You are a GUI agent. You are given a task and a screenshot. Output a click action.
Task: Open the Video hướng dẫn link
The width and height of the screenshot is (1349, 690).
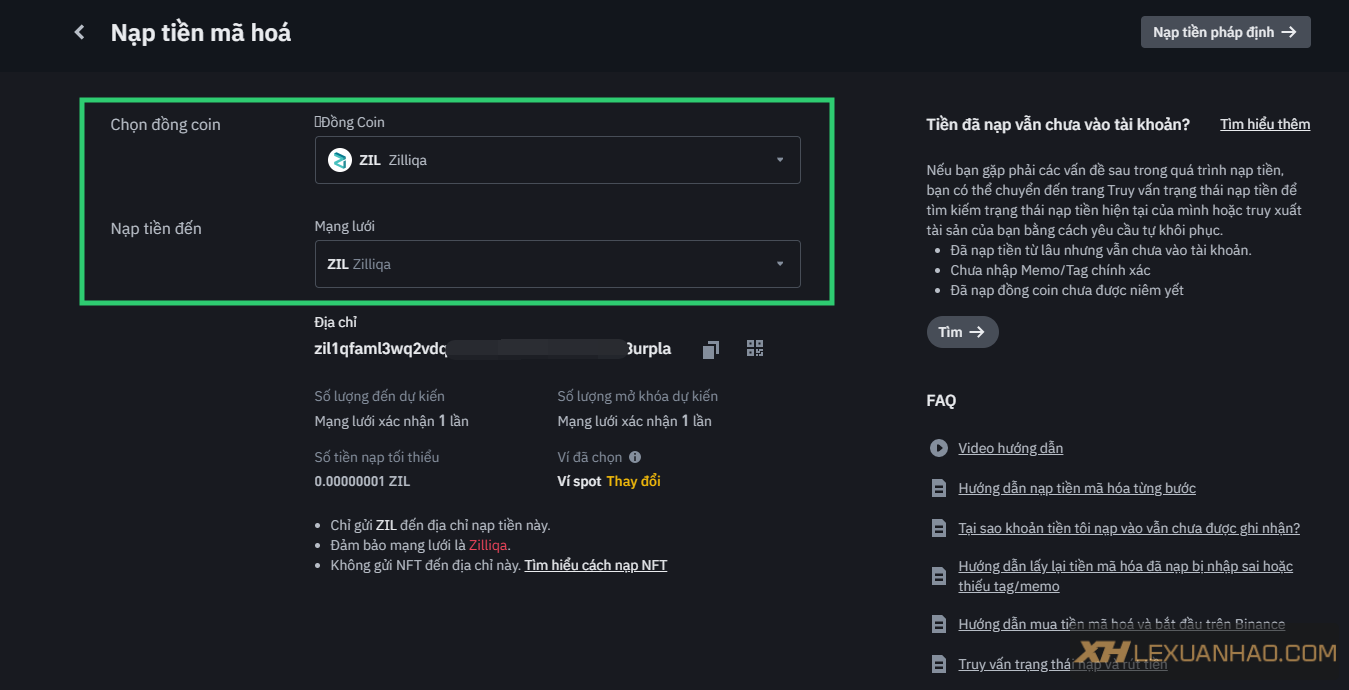point(1010,448)
